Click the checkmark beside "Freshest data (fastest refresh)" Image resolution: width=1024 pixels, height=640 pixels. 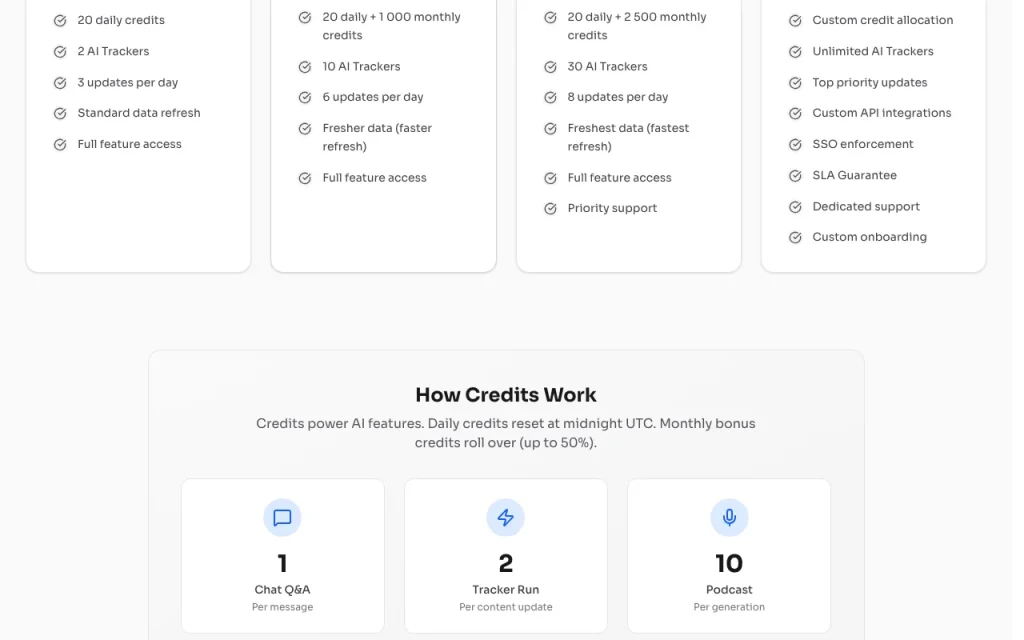(551, 129)
